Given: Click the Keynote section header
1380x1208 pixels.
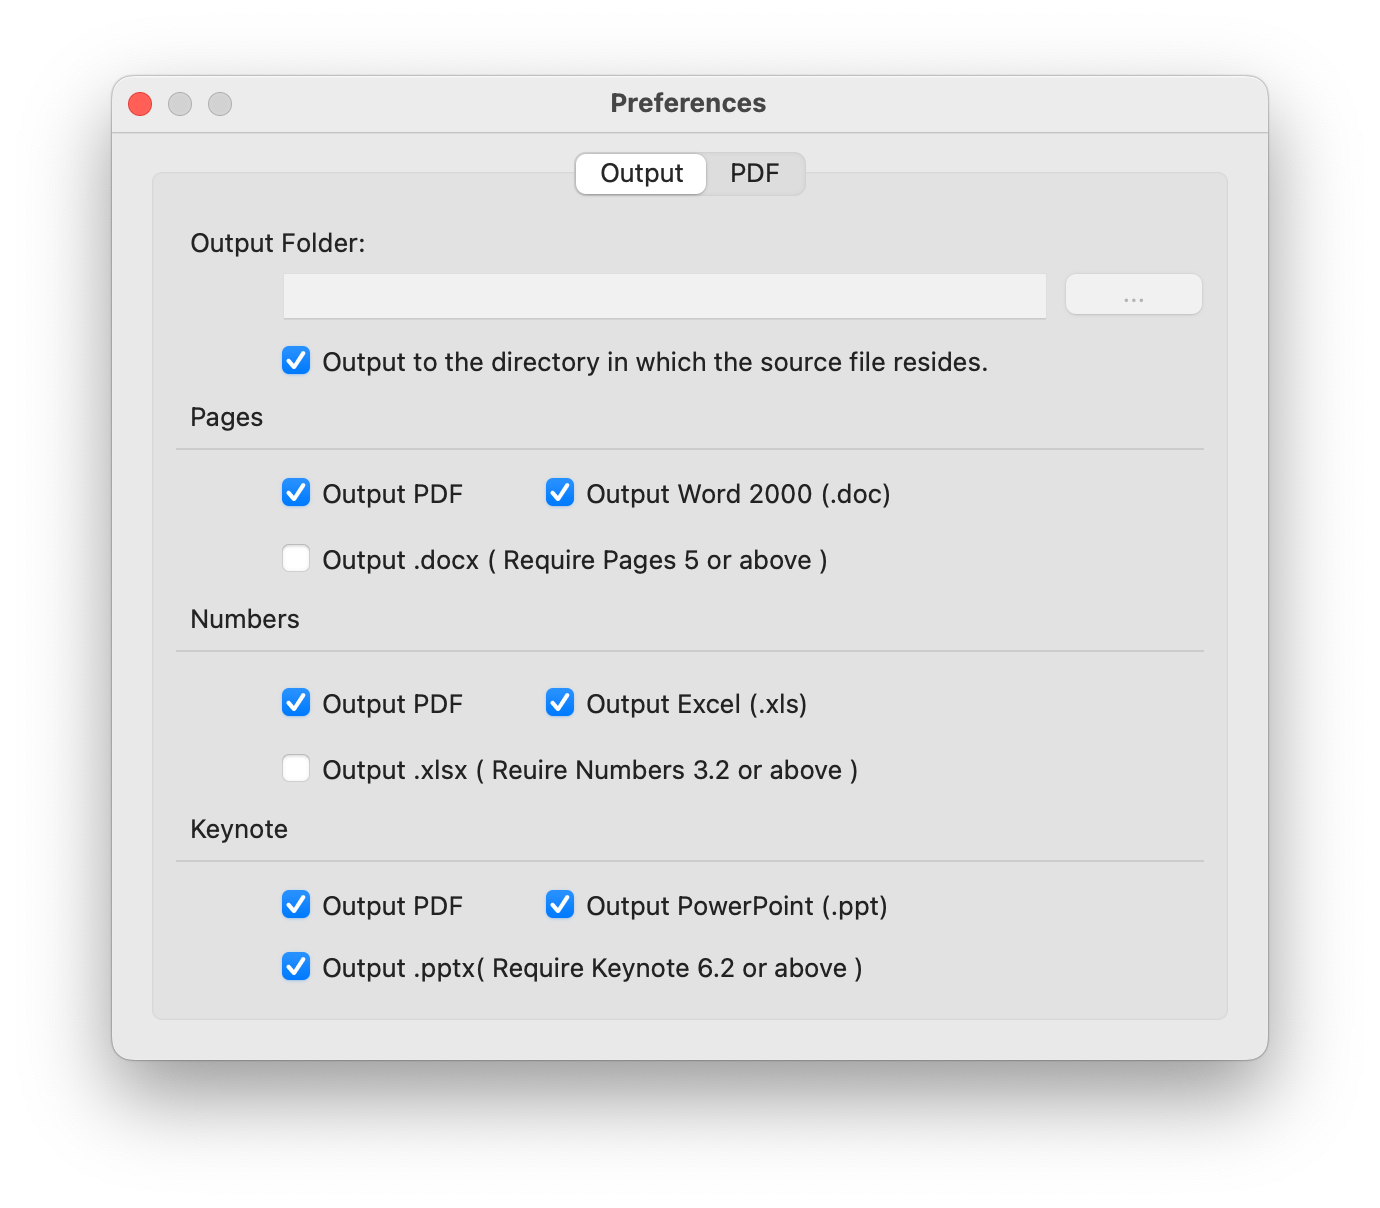Looking at the screenshot, I should [239, 829].
